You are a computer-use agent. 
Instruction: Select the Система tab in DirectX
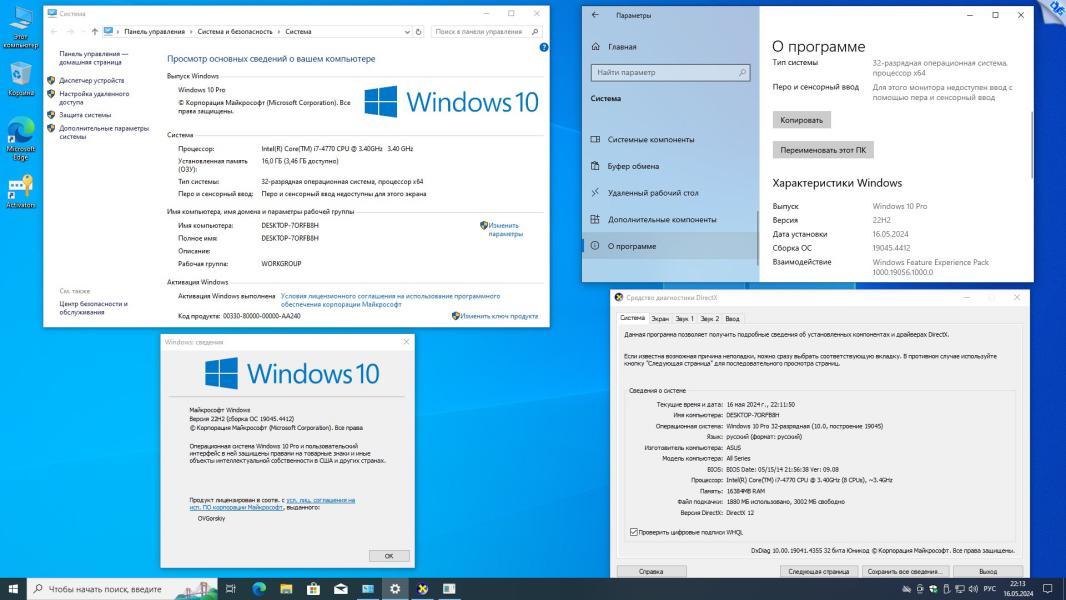pos(632,318)
